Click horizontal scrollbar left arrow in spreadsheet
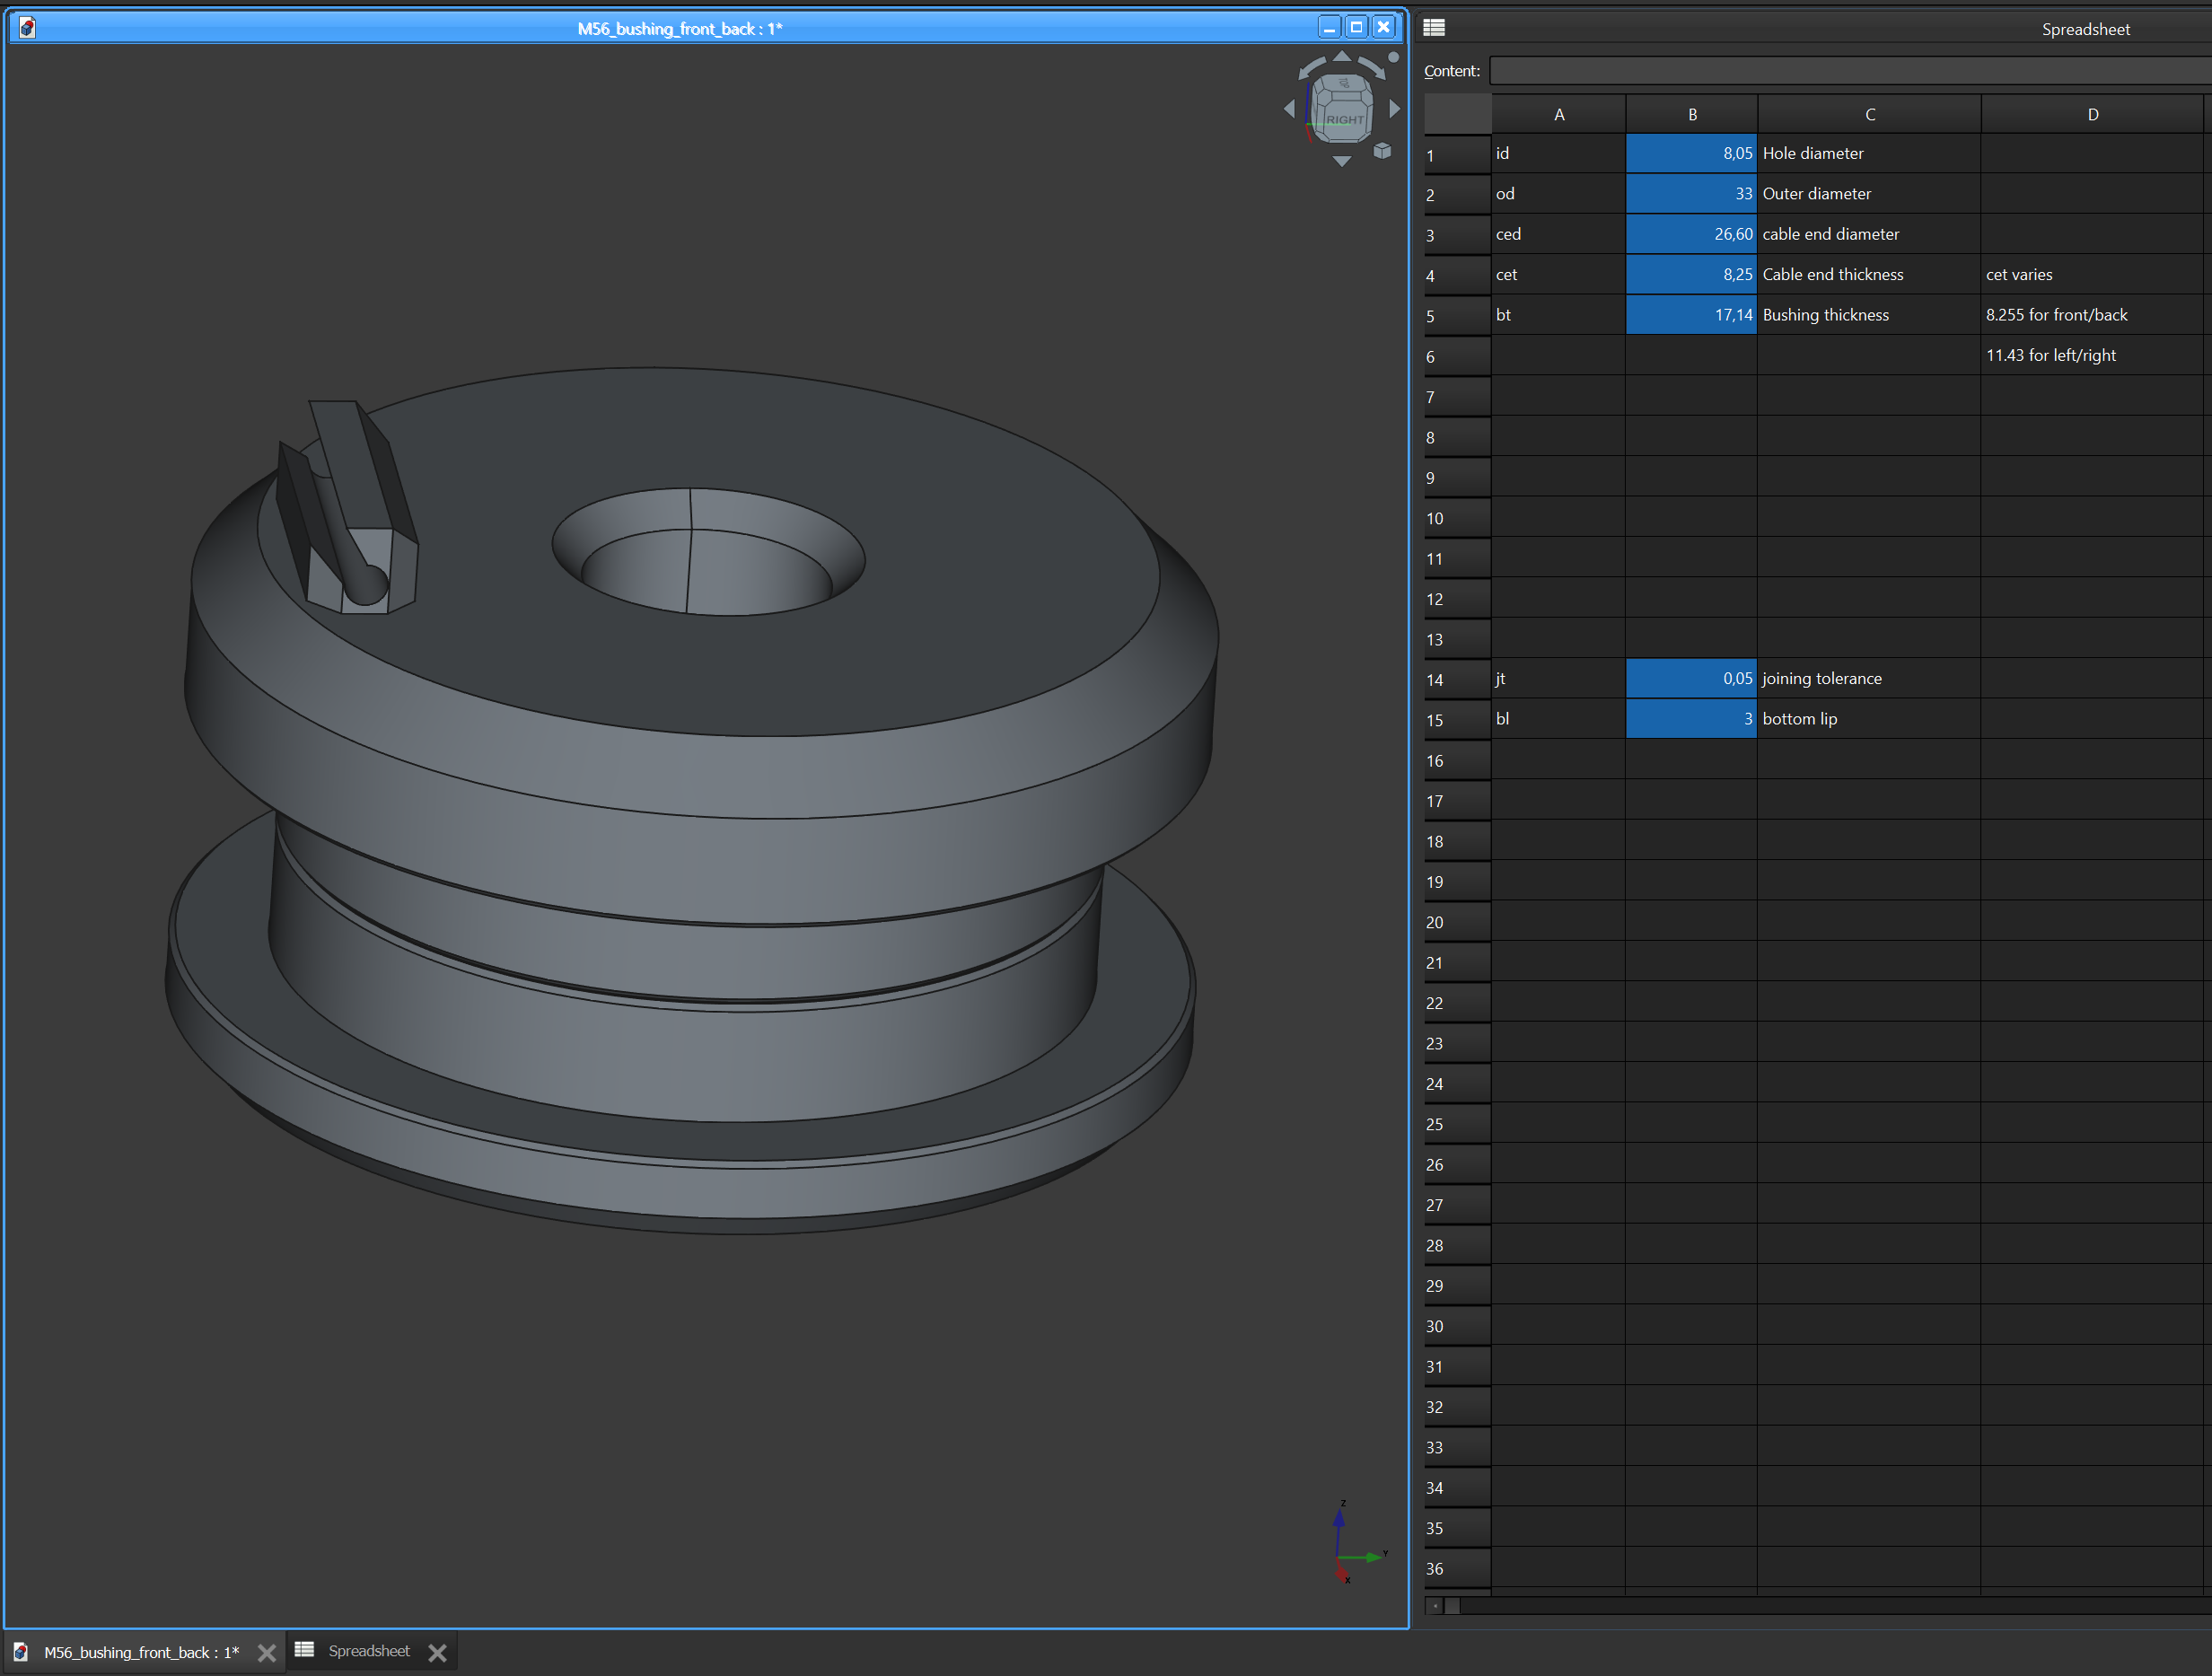 [1435, 1606]
